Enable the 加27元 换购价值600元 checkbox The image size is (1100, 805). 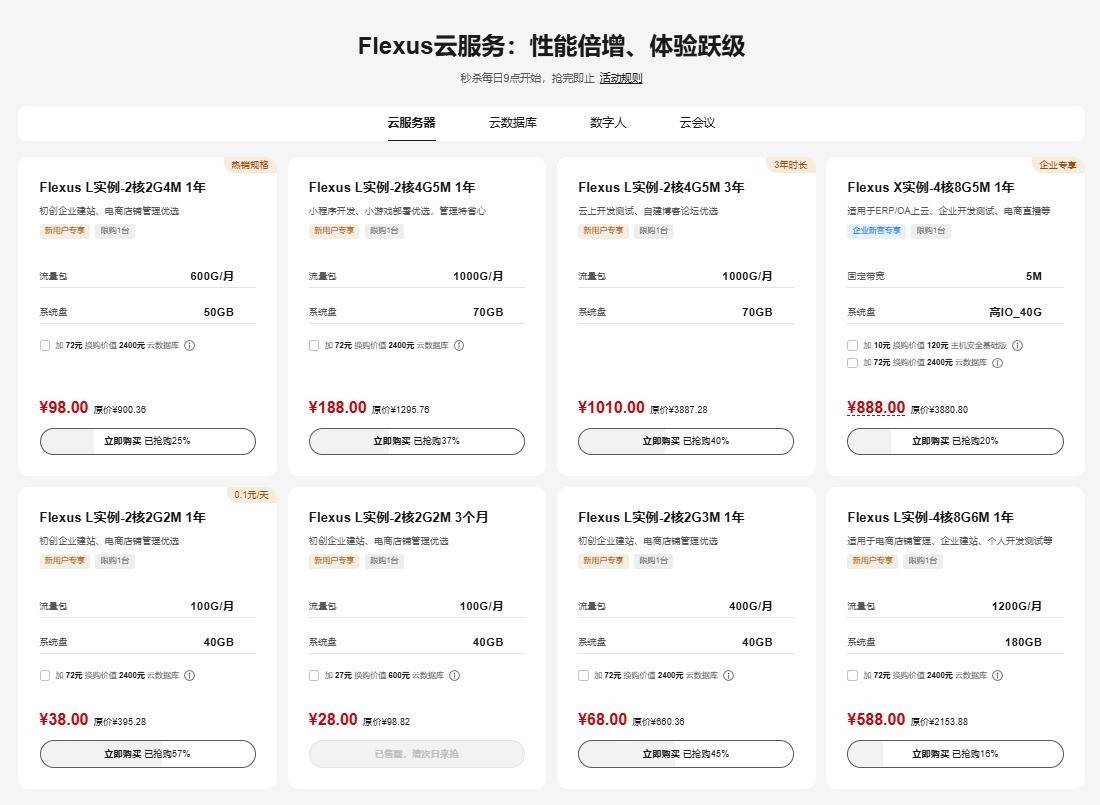click(314, 675)
